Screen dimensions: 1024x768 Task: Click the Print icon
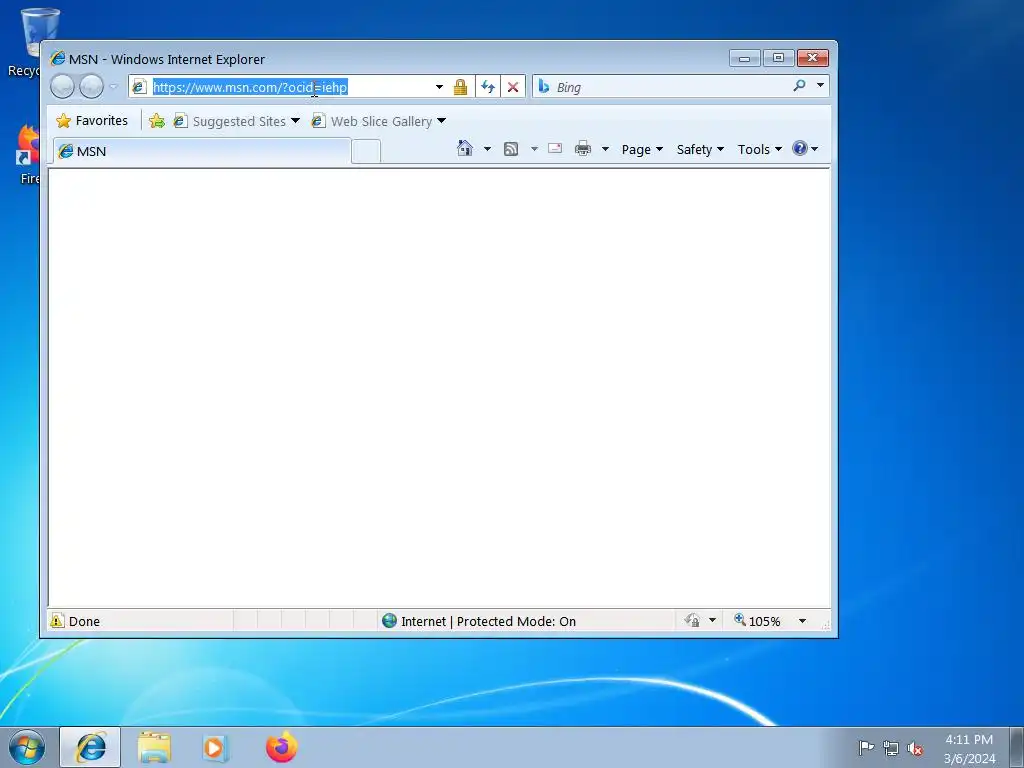pyautogui.click(x=583, y=149)
